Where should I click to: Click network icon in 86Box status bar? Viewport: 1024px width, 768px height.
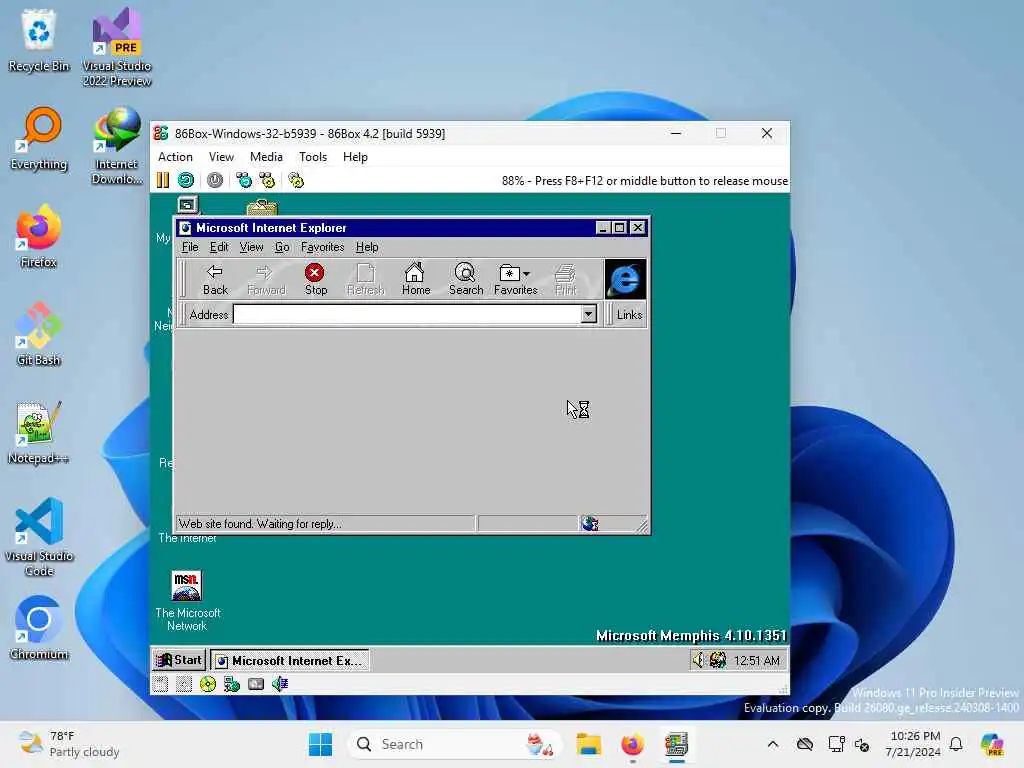232,684
